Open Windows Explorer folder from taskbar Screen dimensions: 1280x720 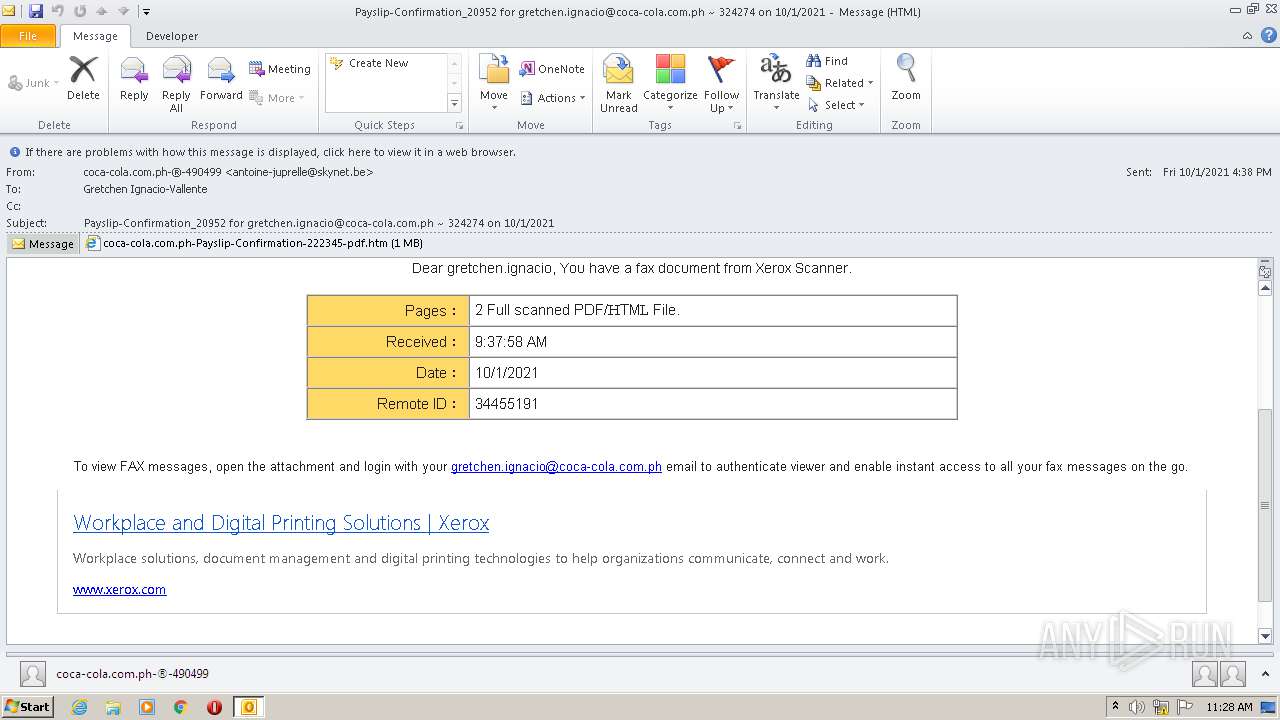[x=113, y=707]
